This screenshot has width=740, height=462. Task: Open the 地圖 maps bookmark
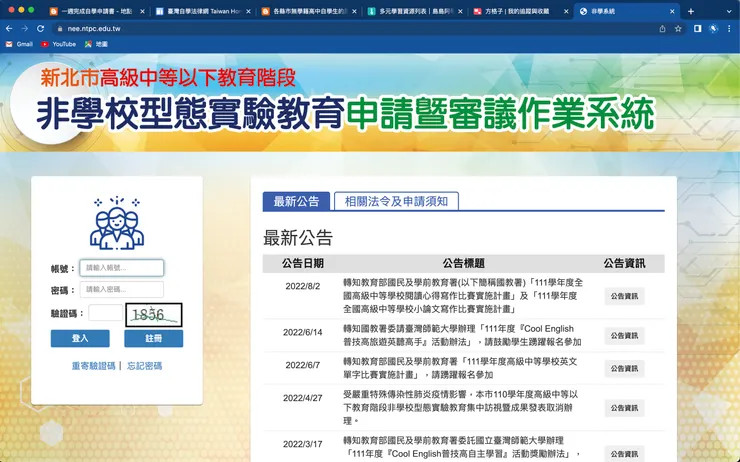[x=96, y=44]
